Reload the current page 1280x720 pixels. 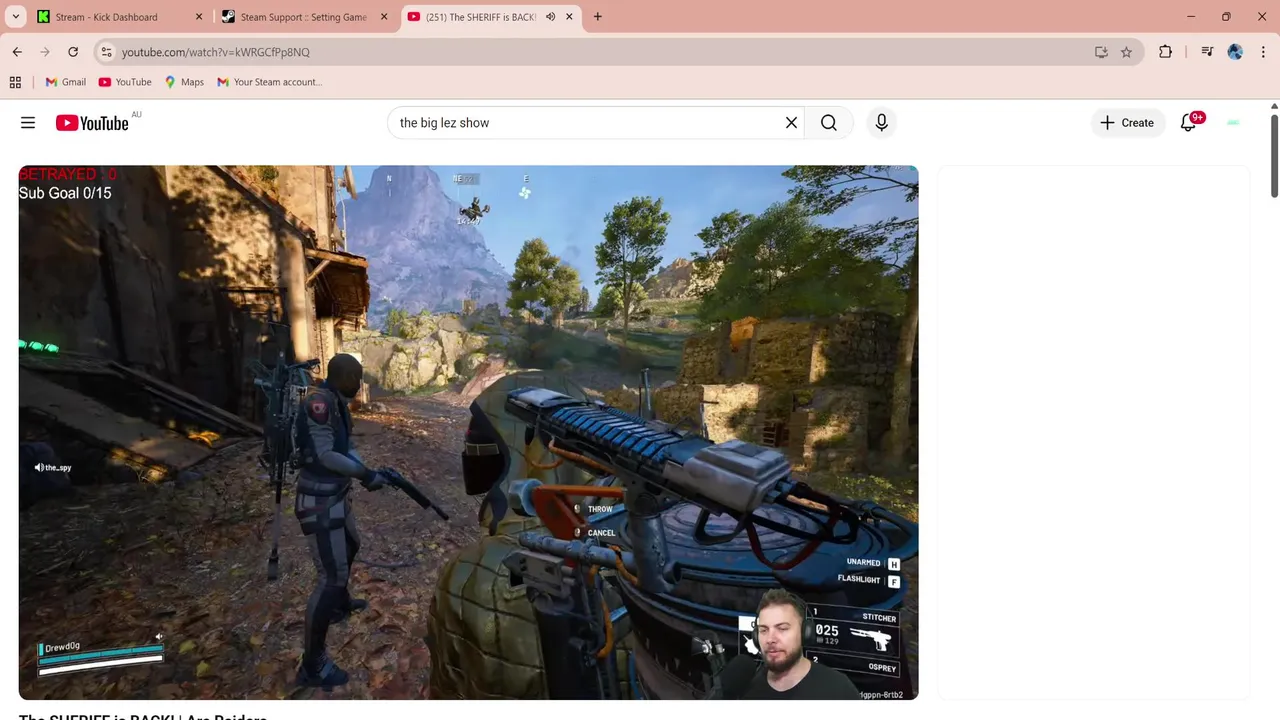[x=73, y=52]
